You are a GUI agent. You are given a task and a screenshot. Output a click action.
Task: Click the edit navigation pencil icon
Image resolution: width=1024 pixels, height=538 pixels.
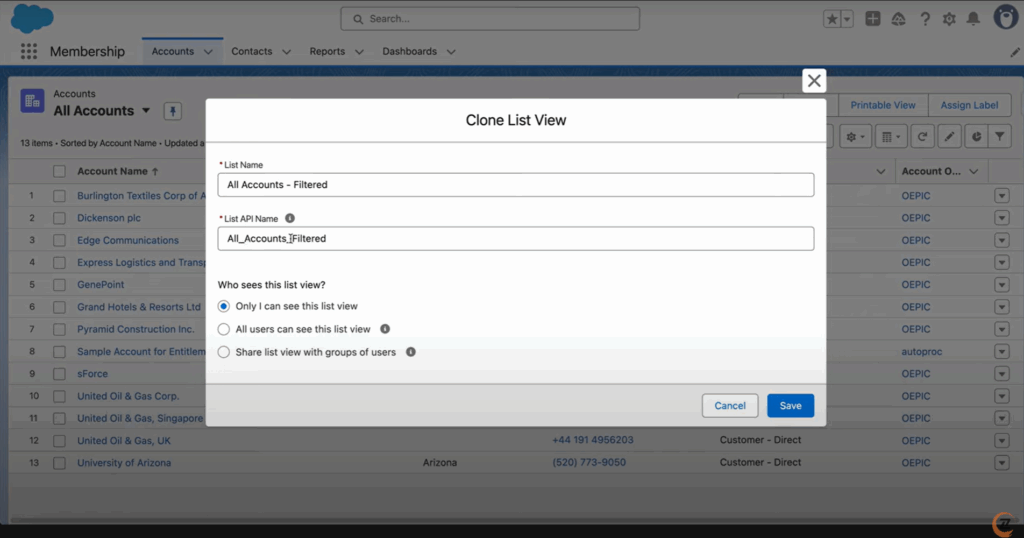(1015, 52)
